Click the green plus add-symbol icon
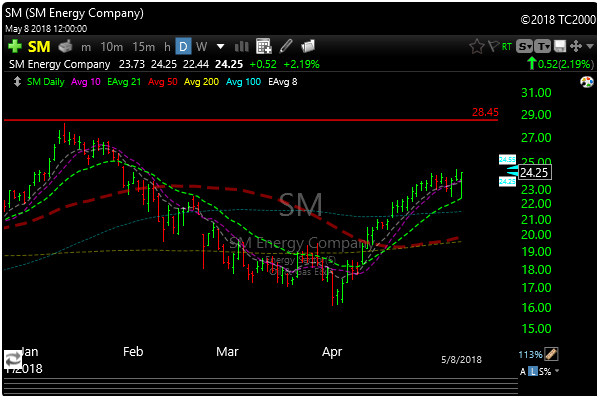Image resolution: width=597 pixels, height=396 pixels. pos(15,46)
